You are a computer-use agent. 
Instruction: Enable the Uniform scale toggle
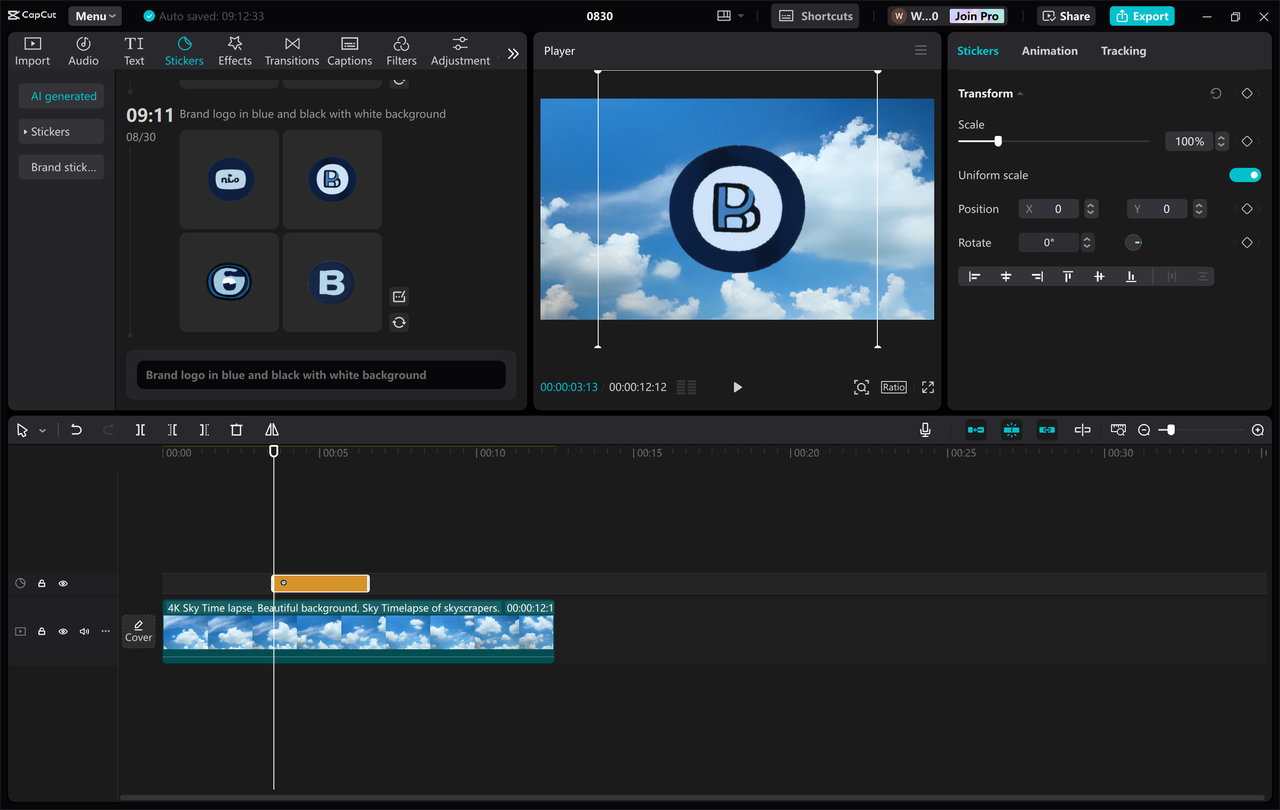(1244, 174)
